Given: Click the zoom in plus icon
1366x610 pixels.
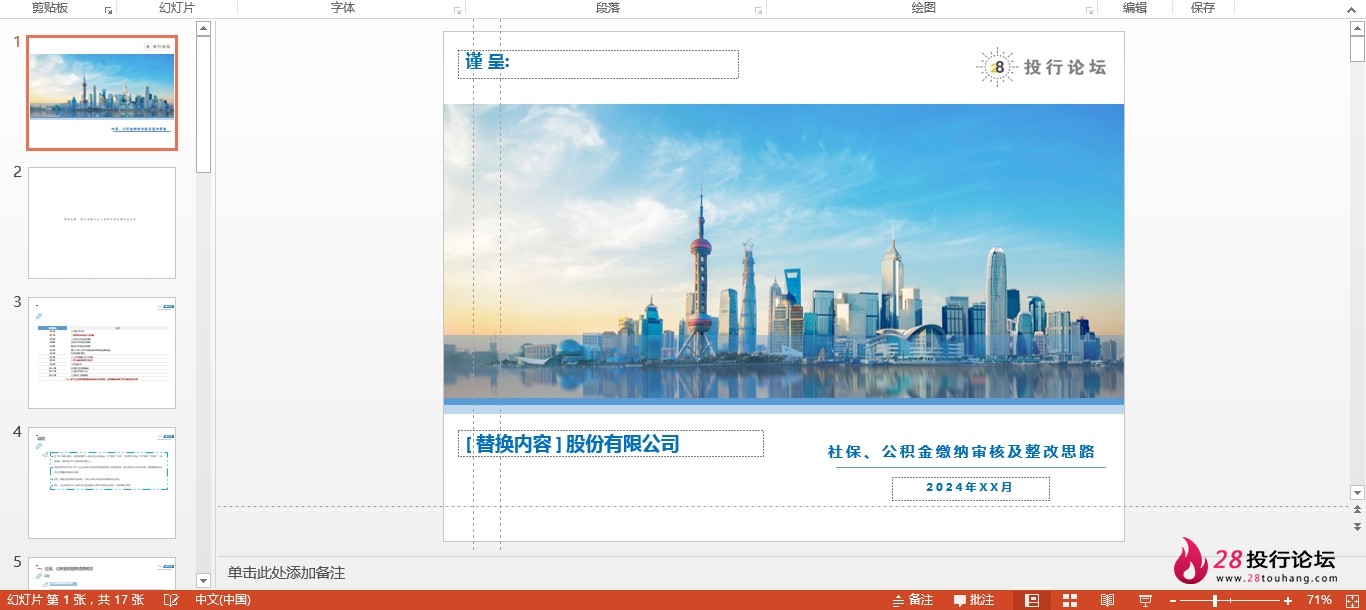Looking at the screenshot, I should click(1288, 600).
